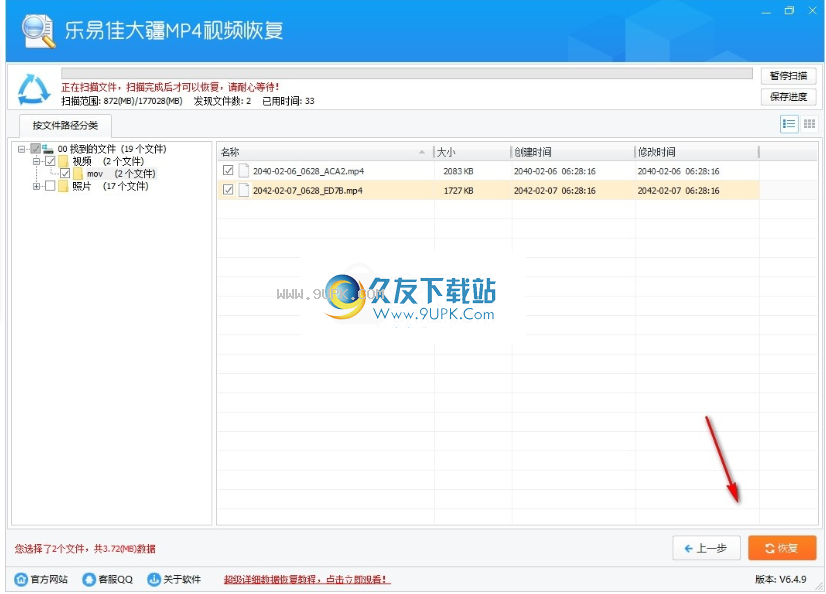Click the scan progress bar
This screenshot has height=594, width=826.
point(407,73)
